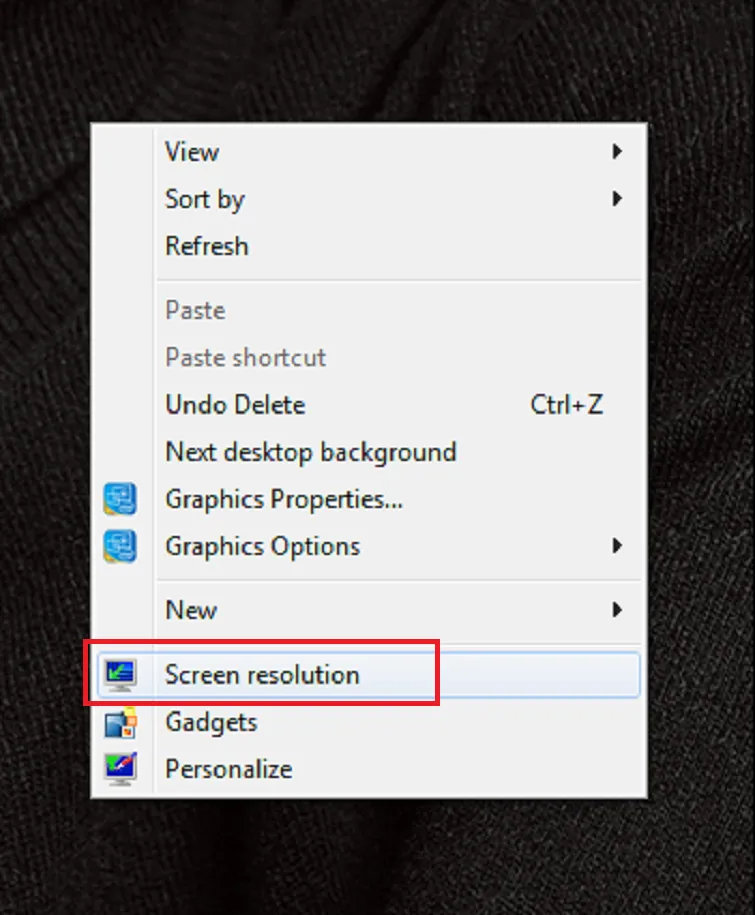Click the Intel icon next to Graphics Options
Viewport: 755px width, 915px height.
(x=120, y=546)
